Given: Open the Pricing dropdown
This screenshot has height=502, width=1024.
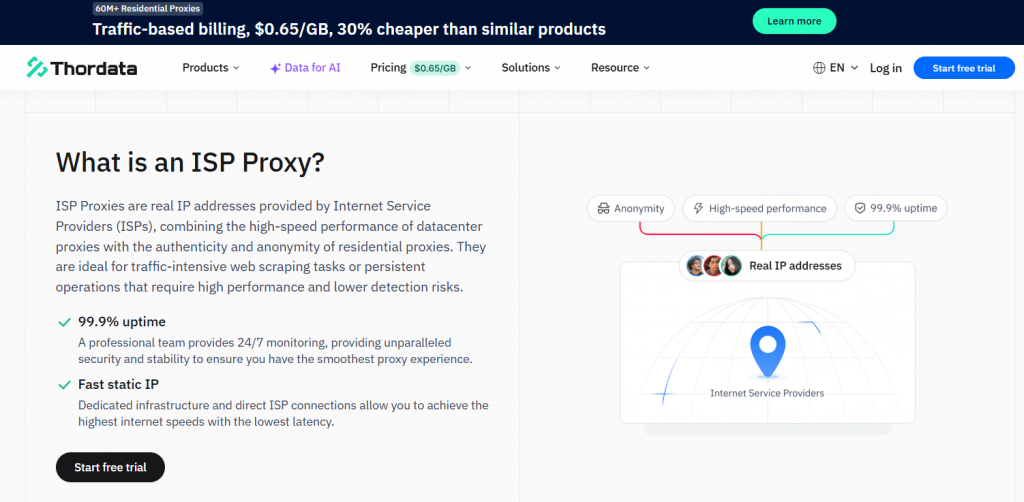Looking at the screenshot, I should (x=388, y=68).
